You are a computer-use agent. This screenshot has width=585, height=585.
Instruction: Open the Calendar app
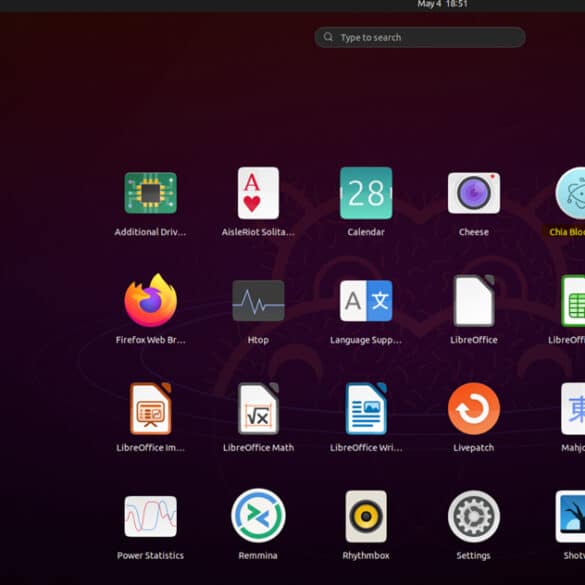(x=366, y=193)
